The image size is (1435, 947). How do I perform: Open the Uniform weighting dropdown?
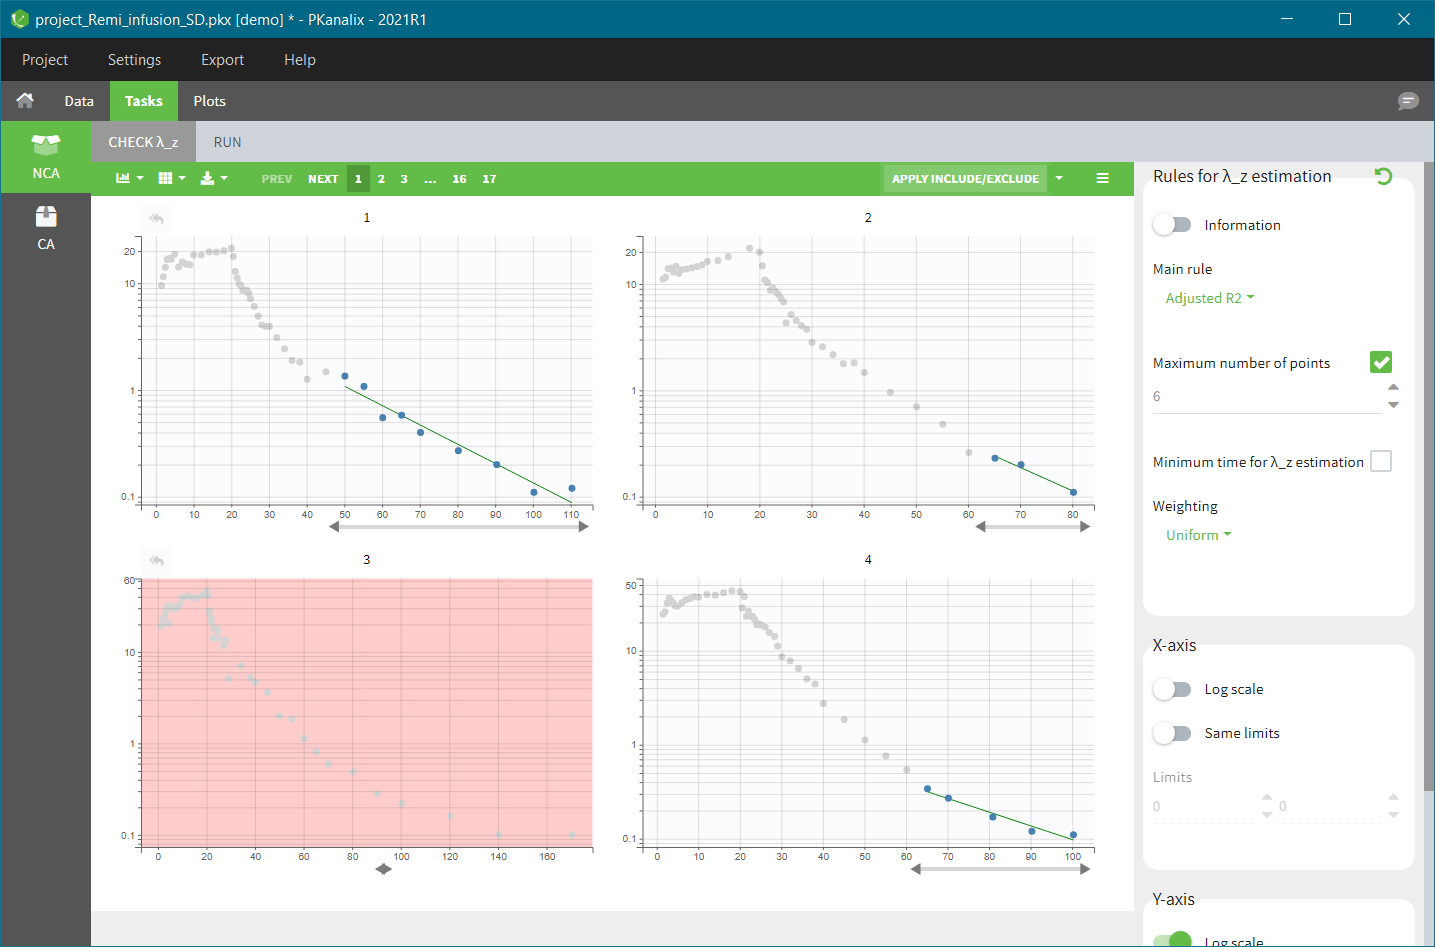(1198, 535)
